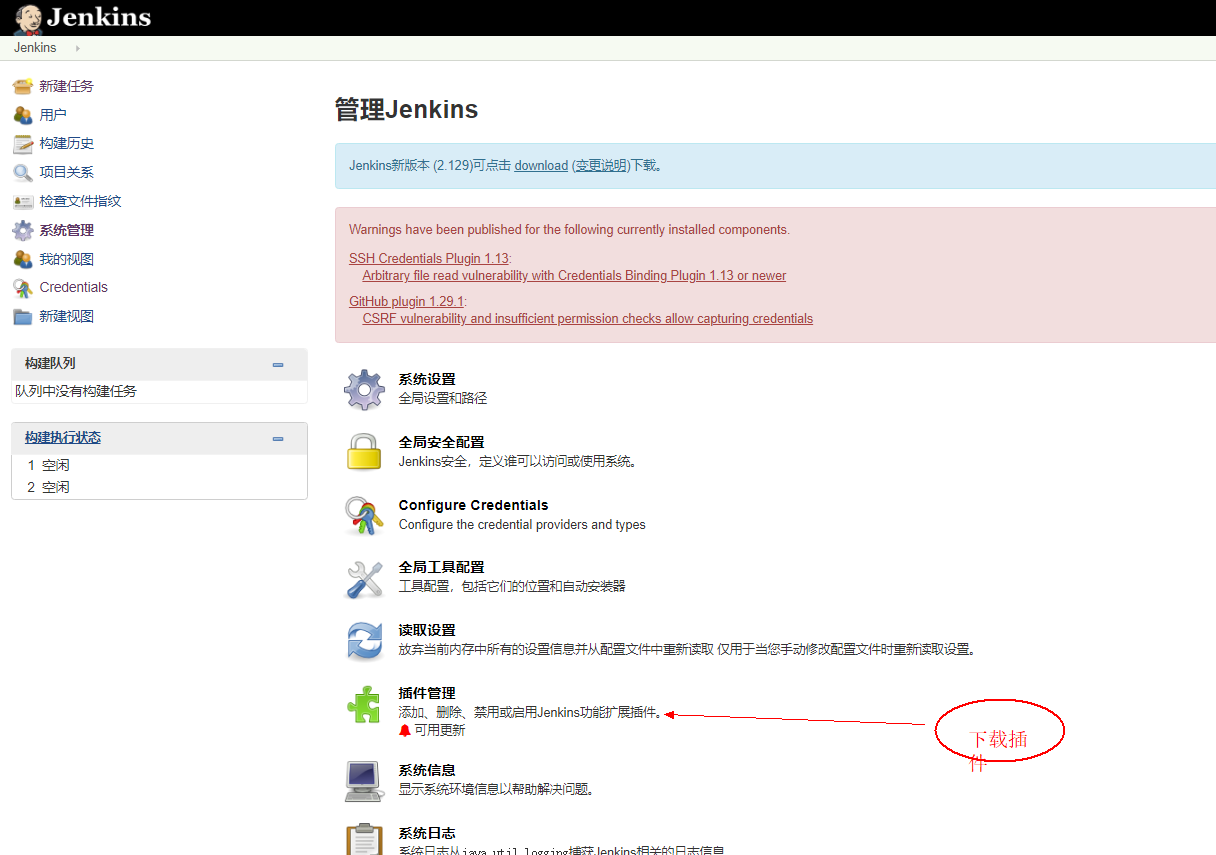Screen dimensions: 1216x855
Task: Open 插件管理 title link
Action: point(427,694)
